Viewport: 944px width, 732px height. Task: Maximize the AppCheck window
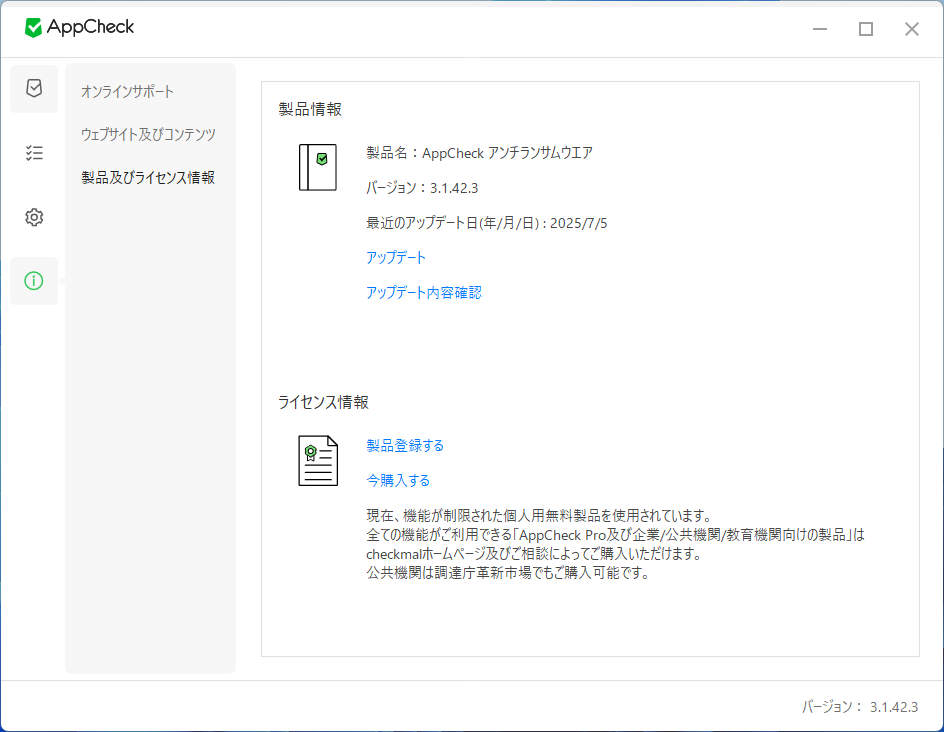tap(865, 29)
